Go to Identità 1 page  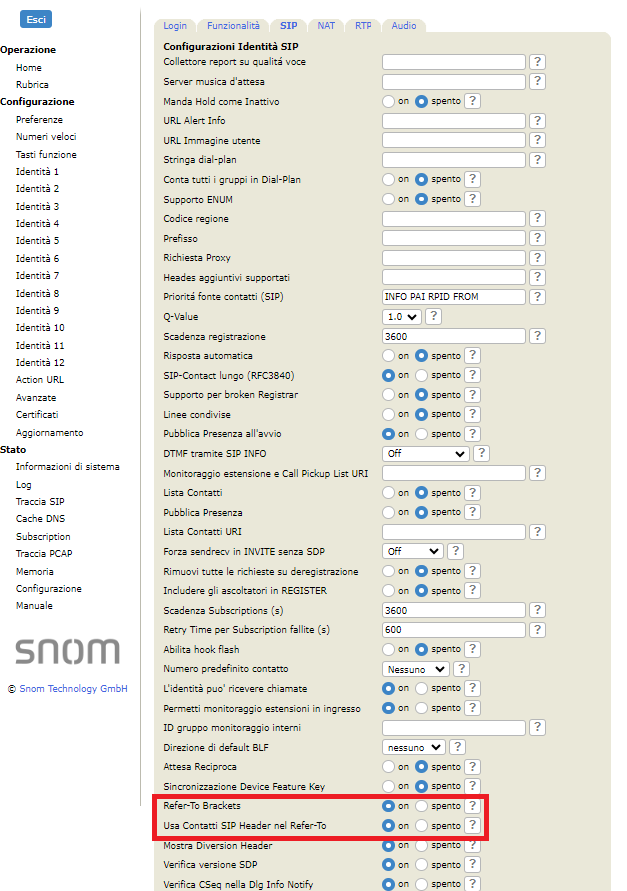[38, 172]
